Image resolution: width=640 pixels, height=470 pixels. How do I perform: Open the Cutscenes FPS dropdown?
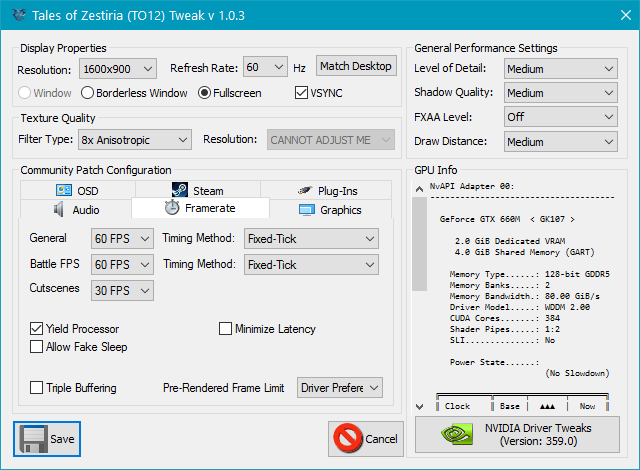coord(122,290)
